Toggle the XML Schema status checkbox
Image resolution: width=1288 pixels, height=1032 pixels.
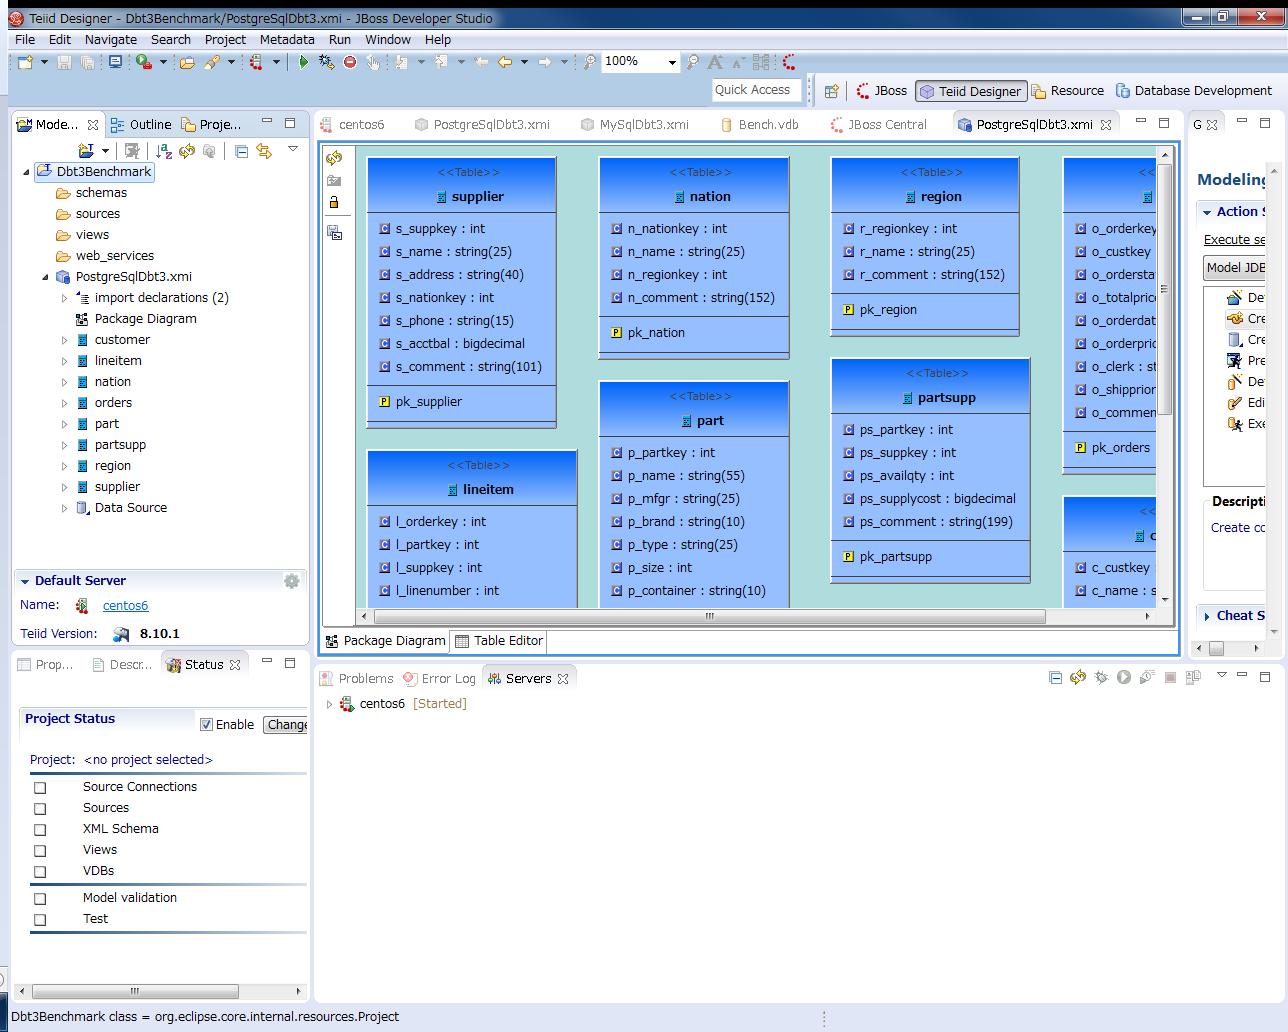tap(40, 830)
